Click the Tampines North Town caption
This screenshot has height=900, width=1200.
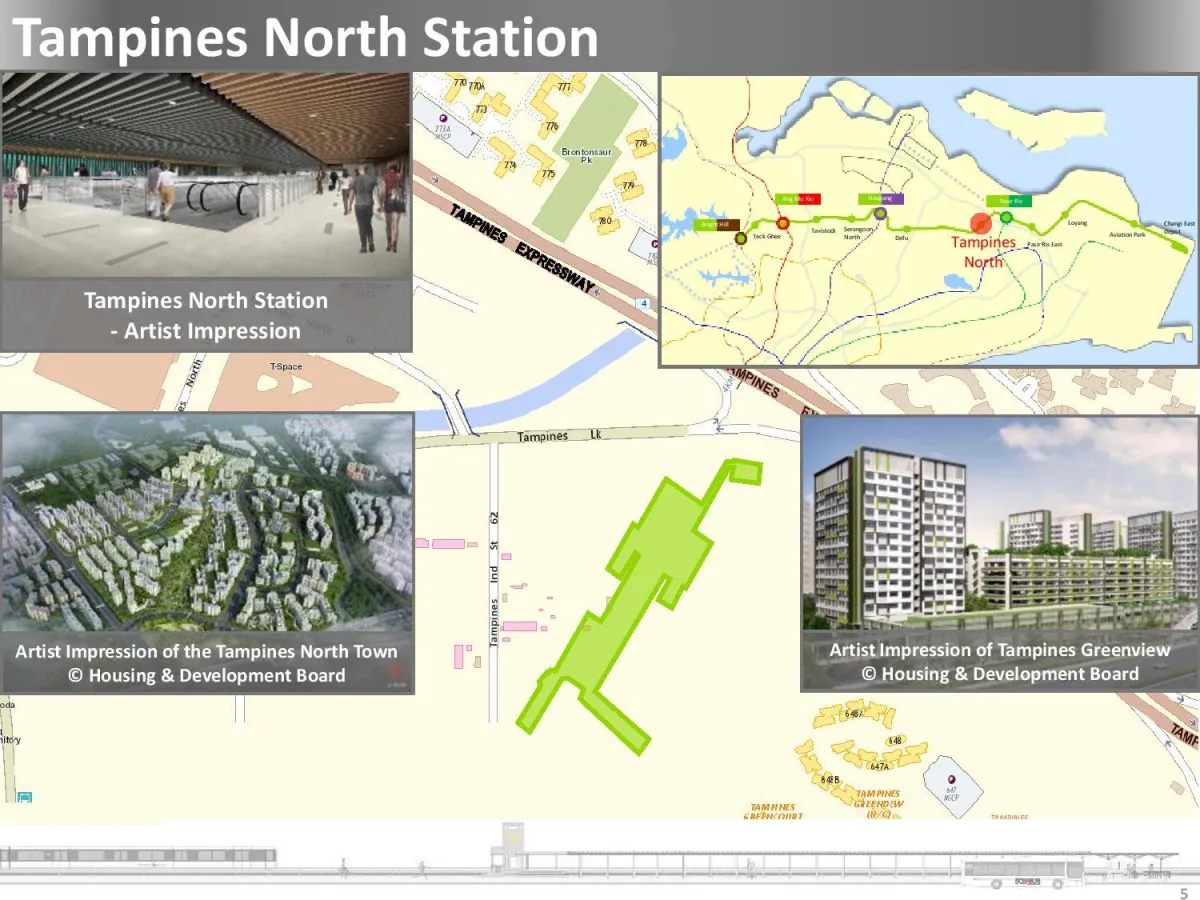click(206, 663)
